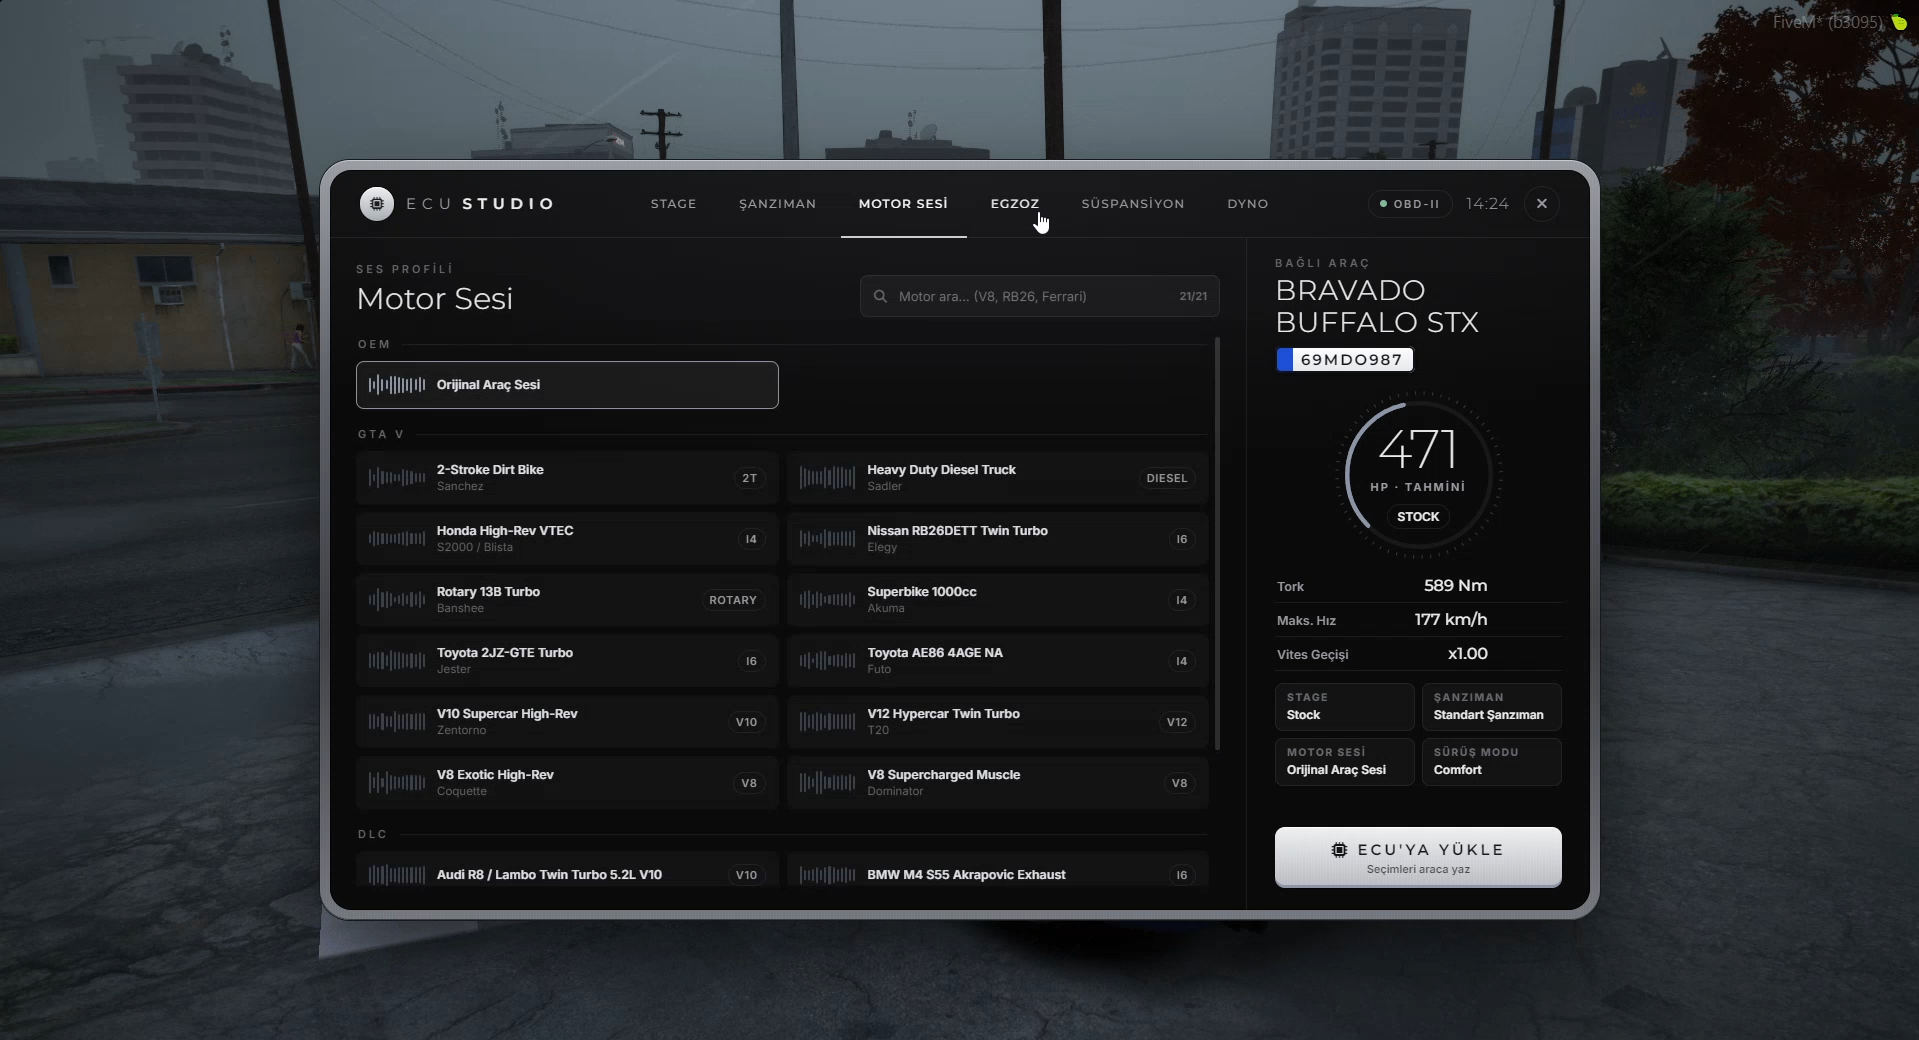This screenshot has height=1040, width=1919.
Task: Click the 589 Nm torque value
Action: coord(1455,586)
